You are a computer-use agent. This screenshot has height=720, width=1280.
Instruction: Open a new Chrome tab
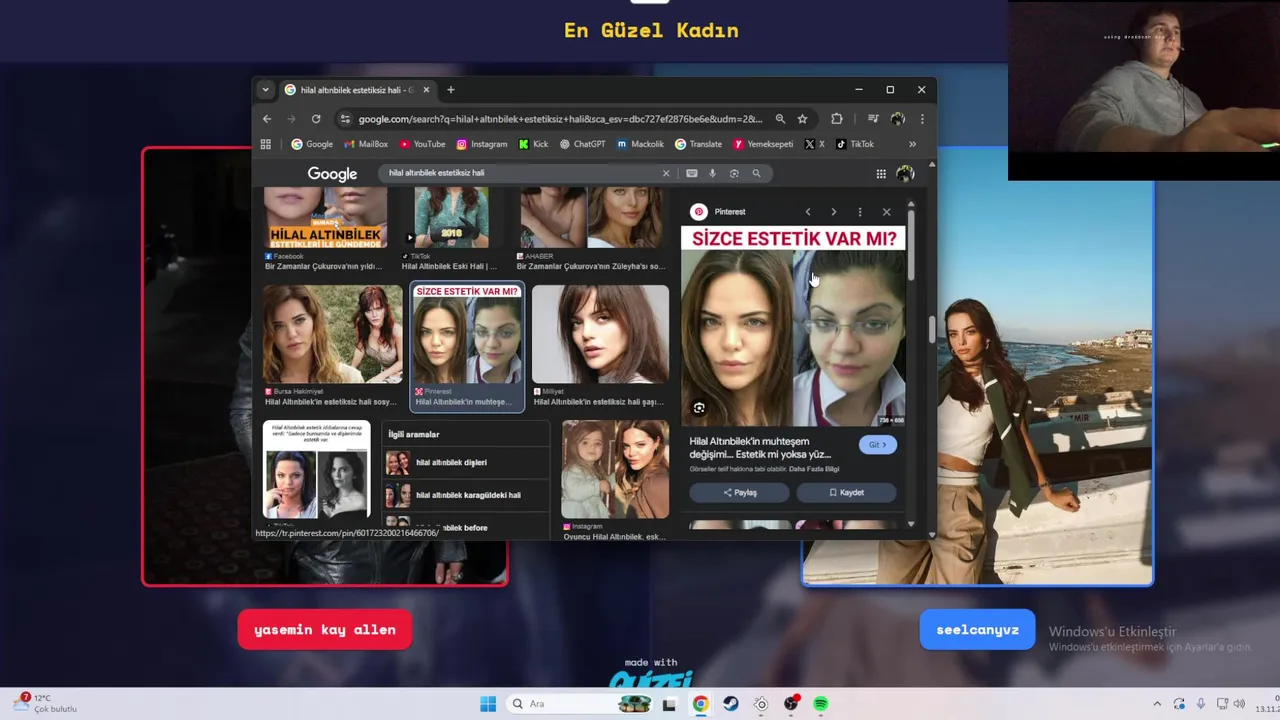coord(450,90)
